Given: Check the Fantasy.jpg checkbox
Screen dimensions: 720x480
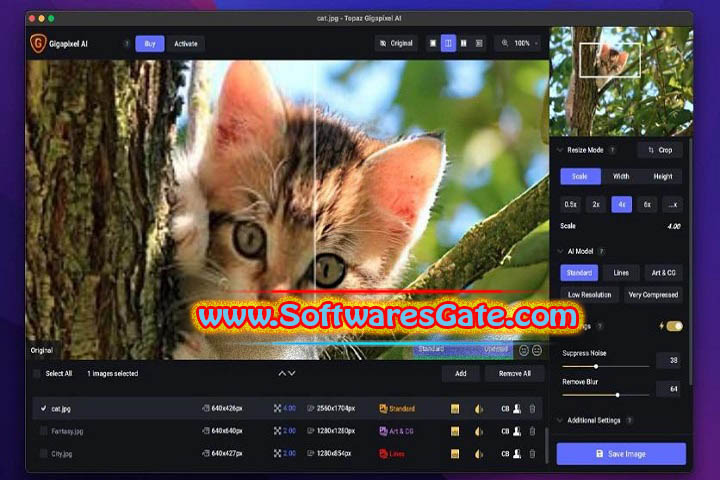Looking at the screenshot, I should coord(43,431).
